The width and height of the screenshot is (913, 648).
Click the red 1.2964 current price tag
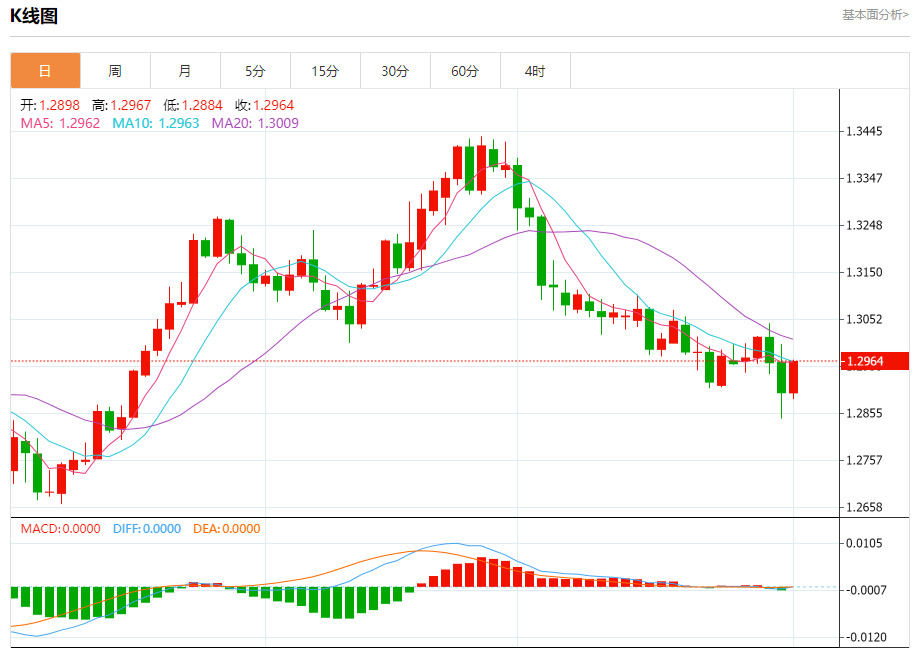875,361
